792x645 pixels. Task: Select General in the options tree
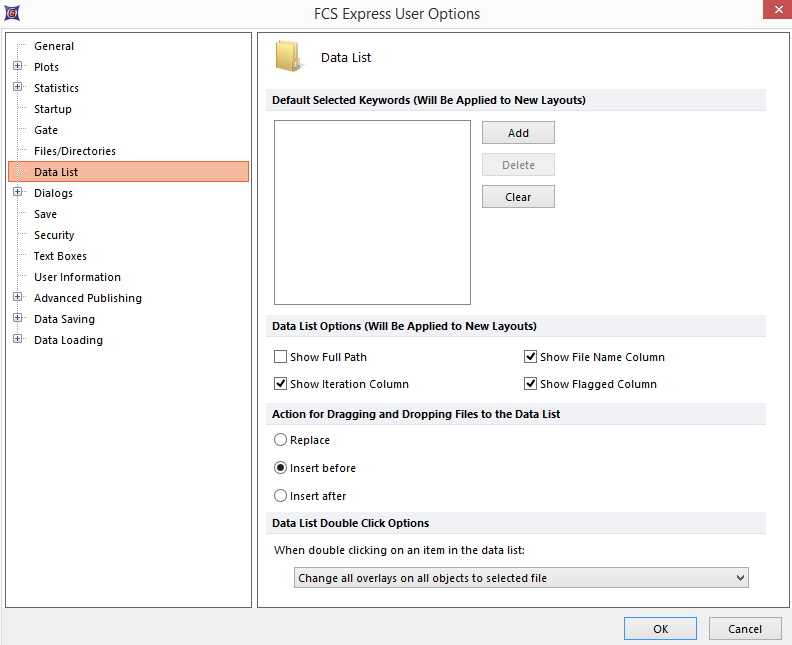click(x=54, y=46)
